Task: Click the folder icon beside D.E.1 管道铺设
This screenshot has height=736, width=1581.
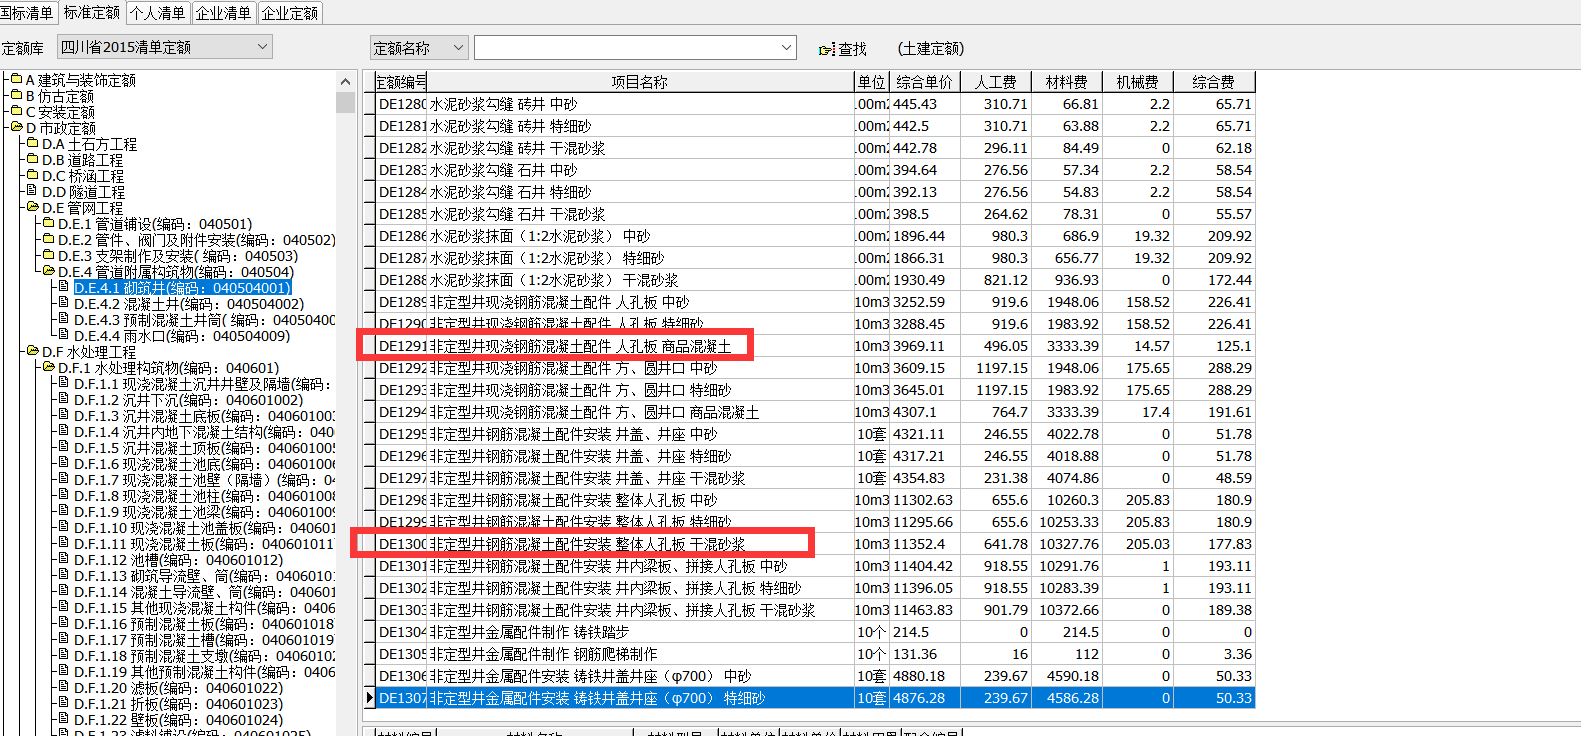Action: [x=48, y=223]
